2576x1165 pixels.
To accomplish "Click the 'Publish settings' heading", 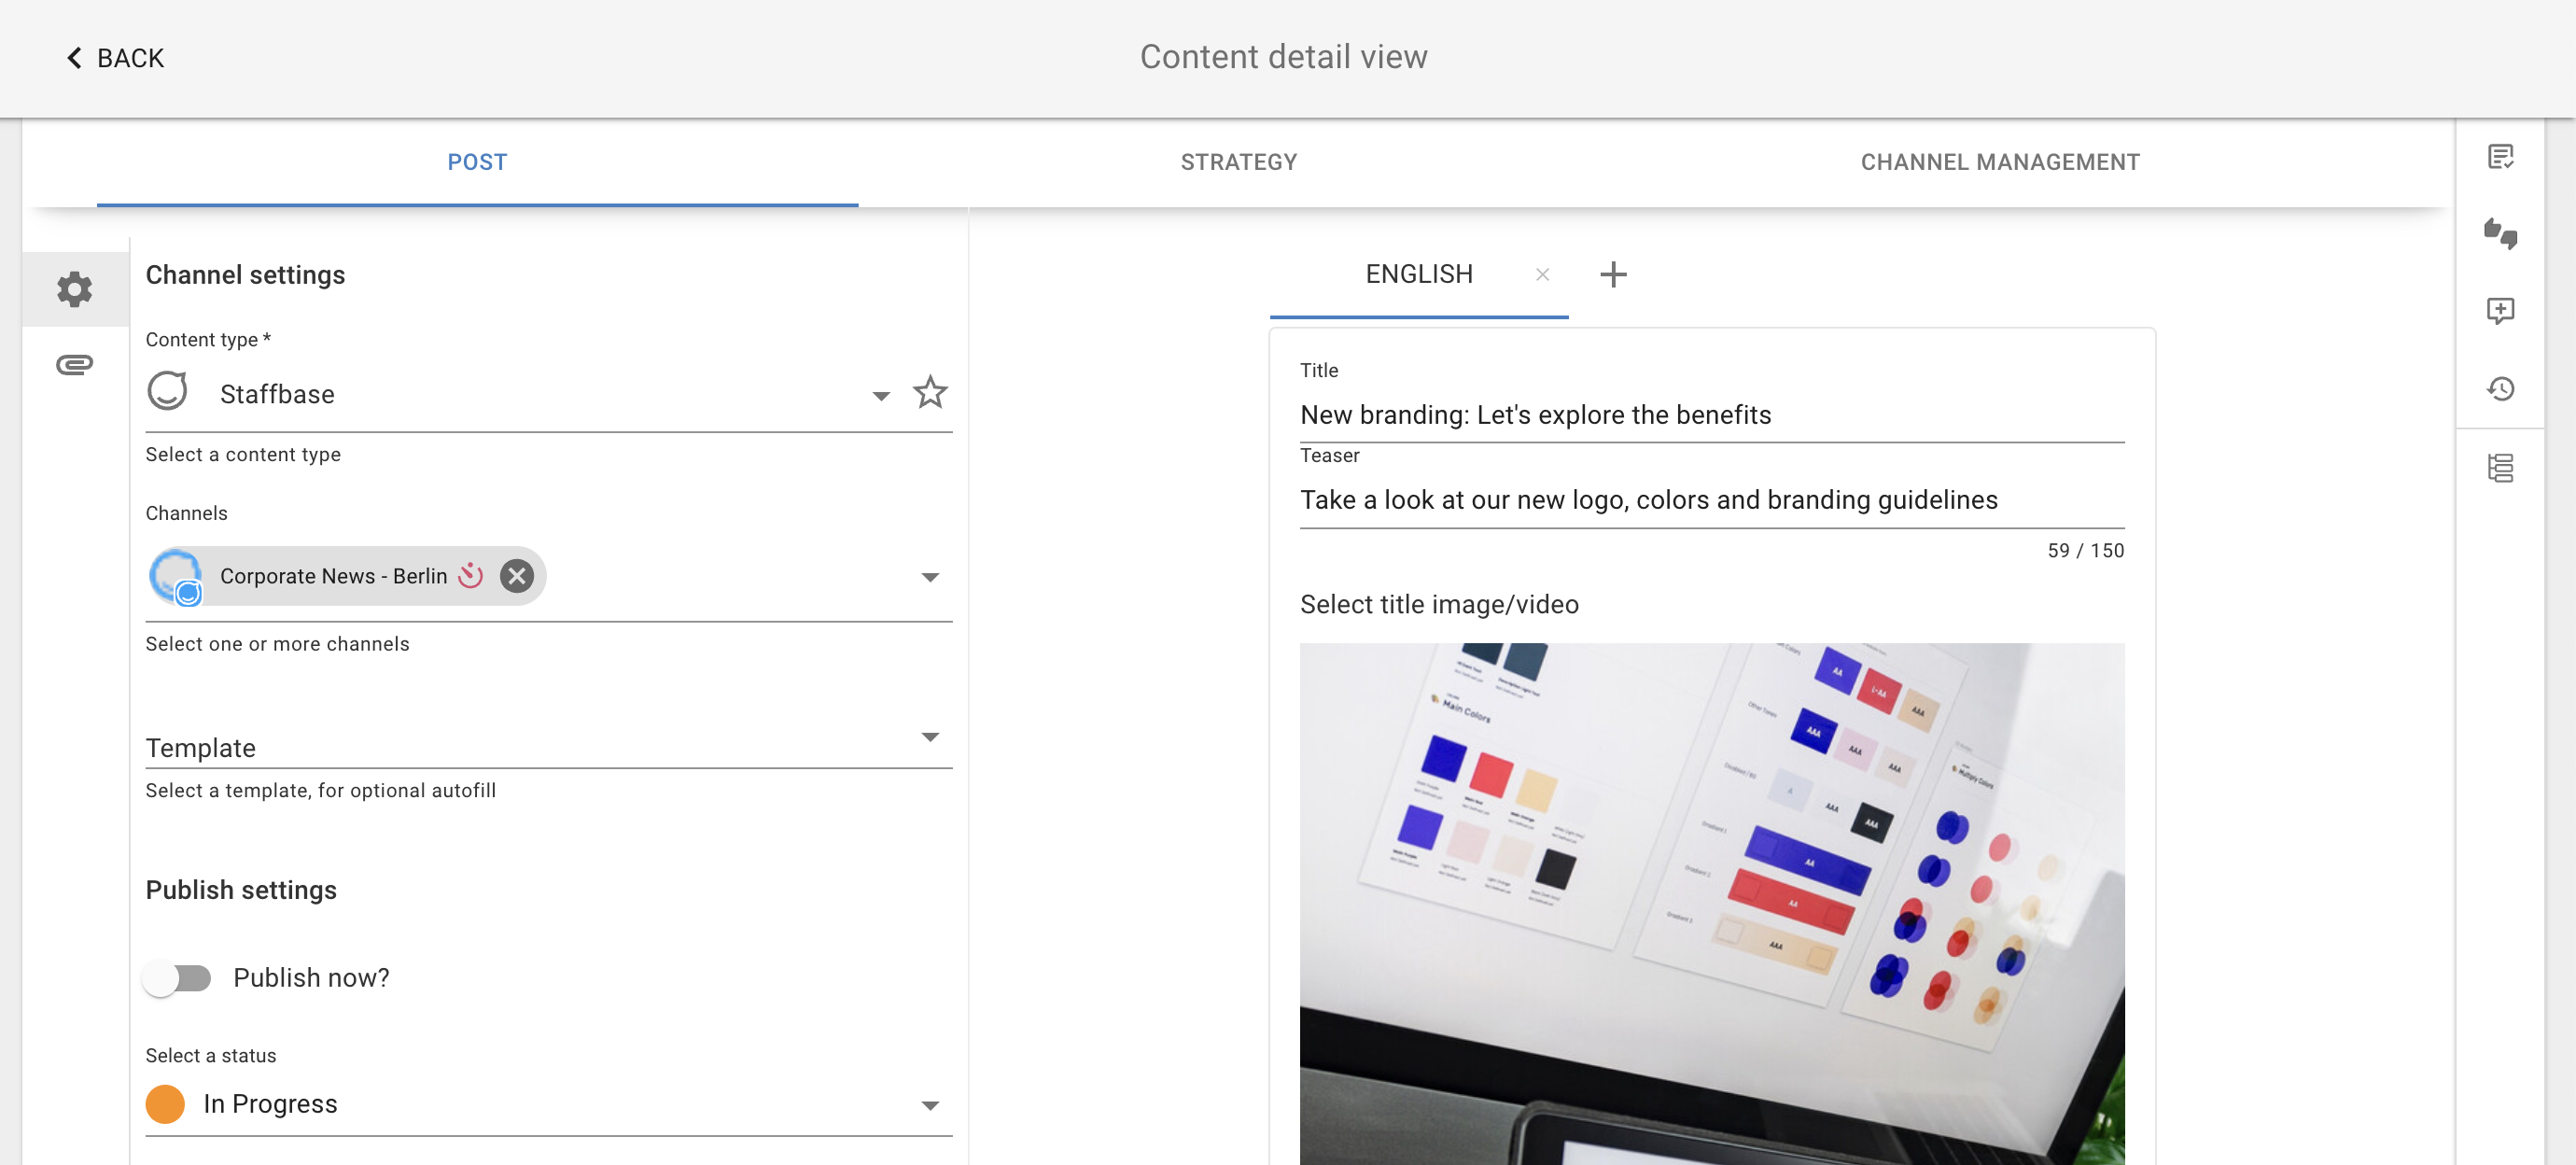I will pos(241,890).
